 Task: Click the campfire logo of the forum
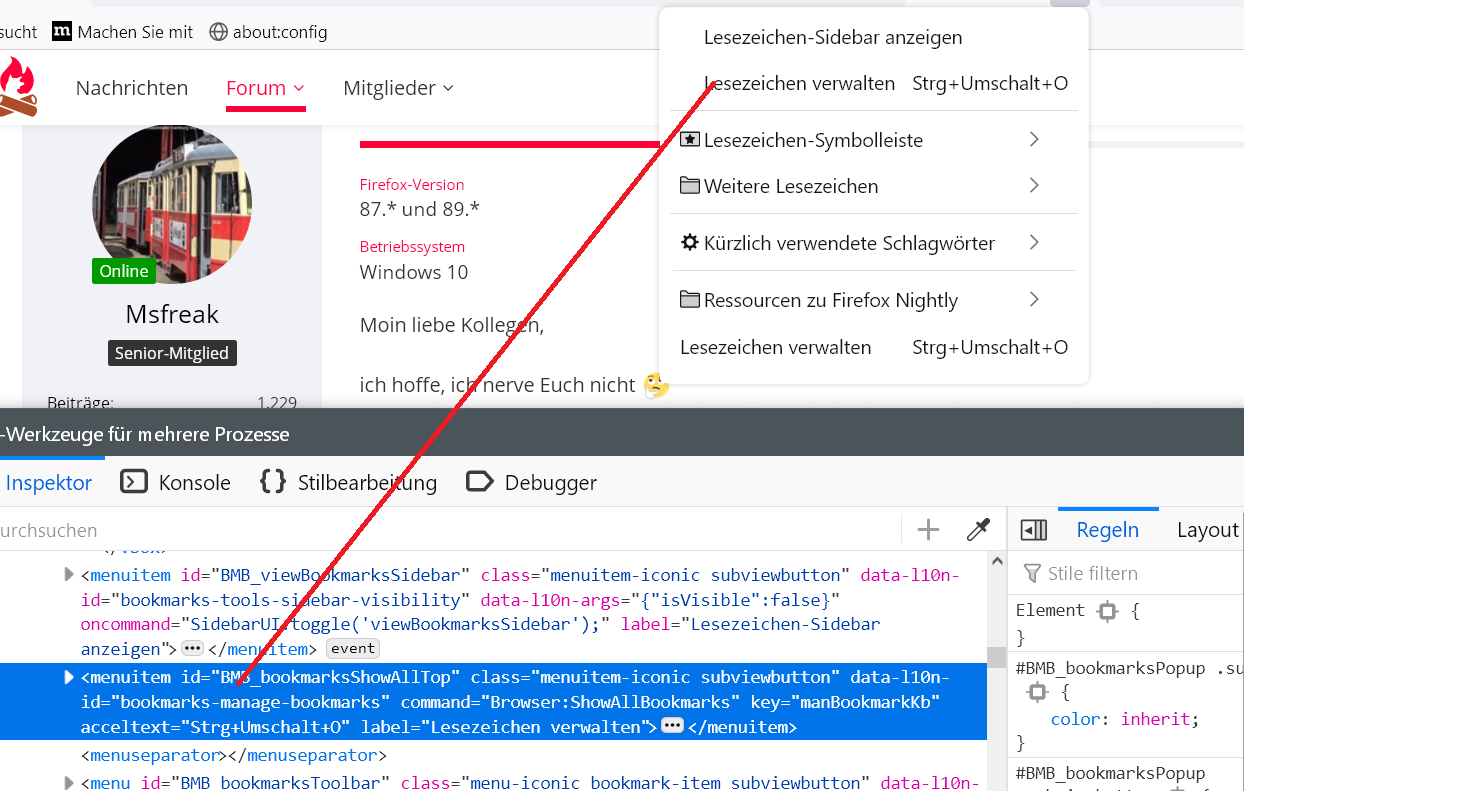coord(17,87)
